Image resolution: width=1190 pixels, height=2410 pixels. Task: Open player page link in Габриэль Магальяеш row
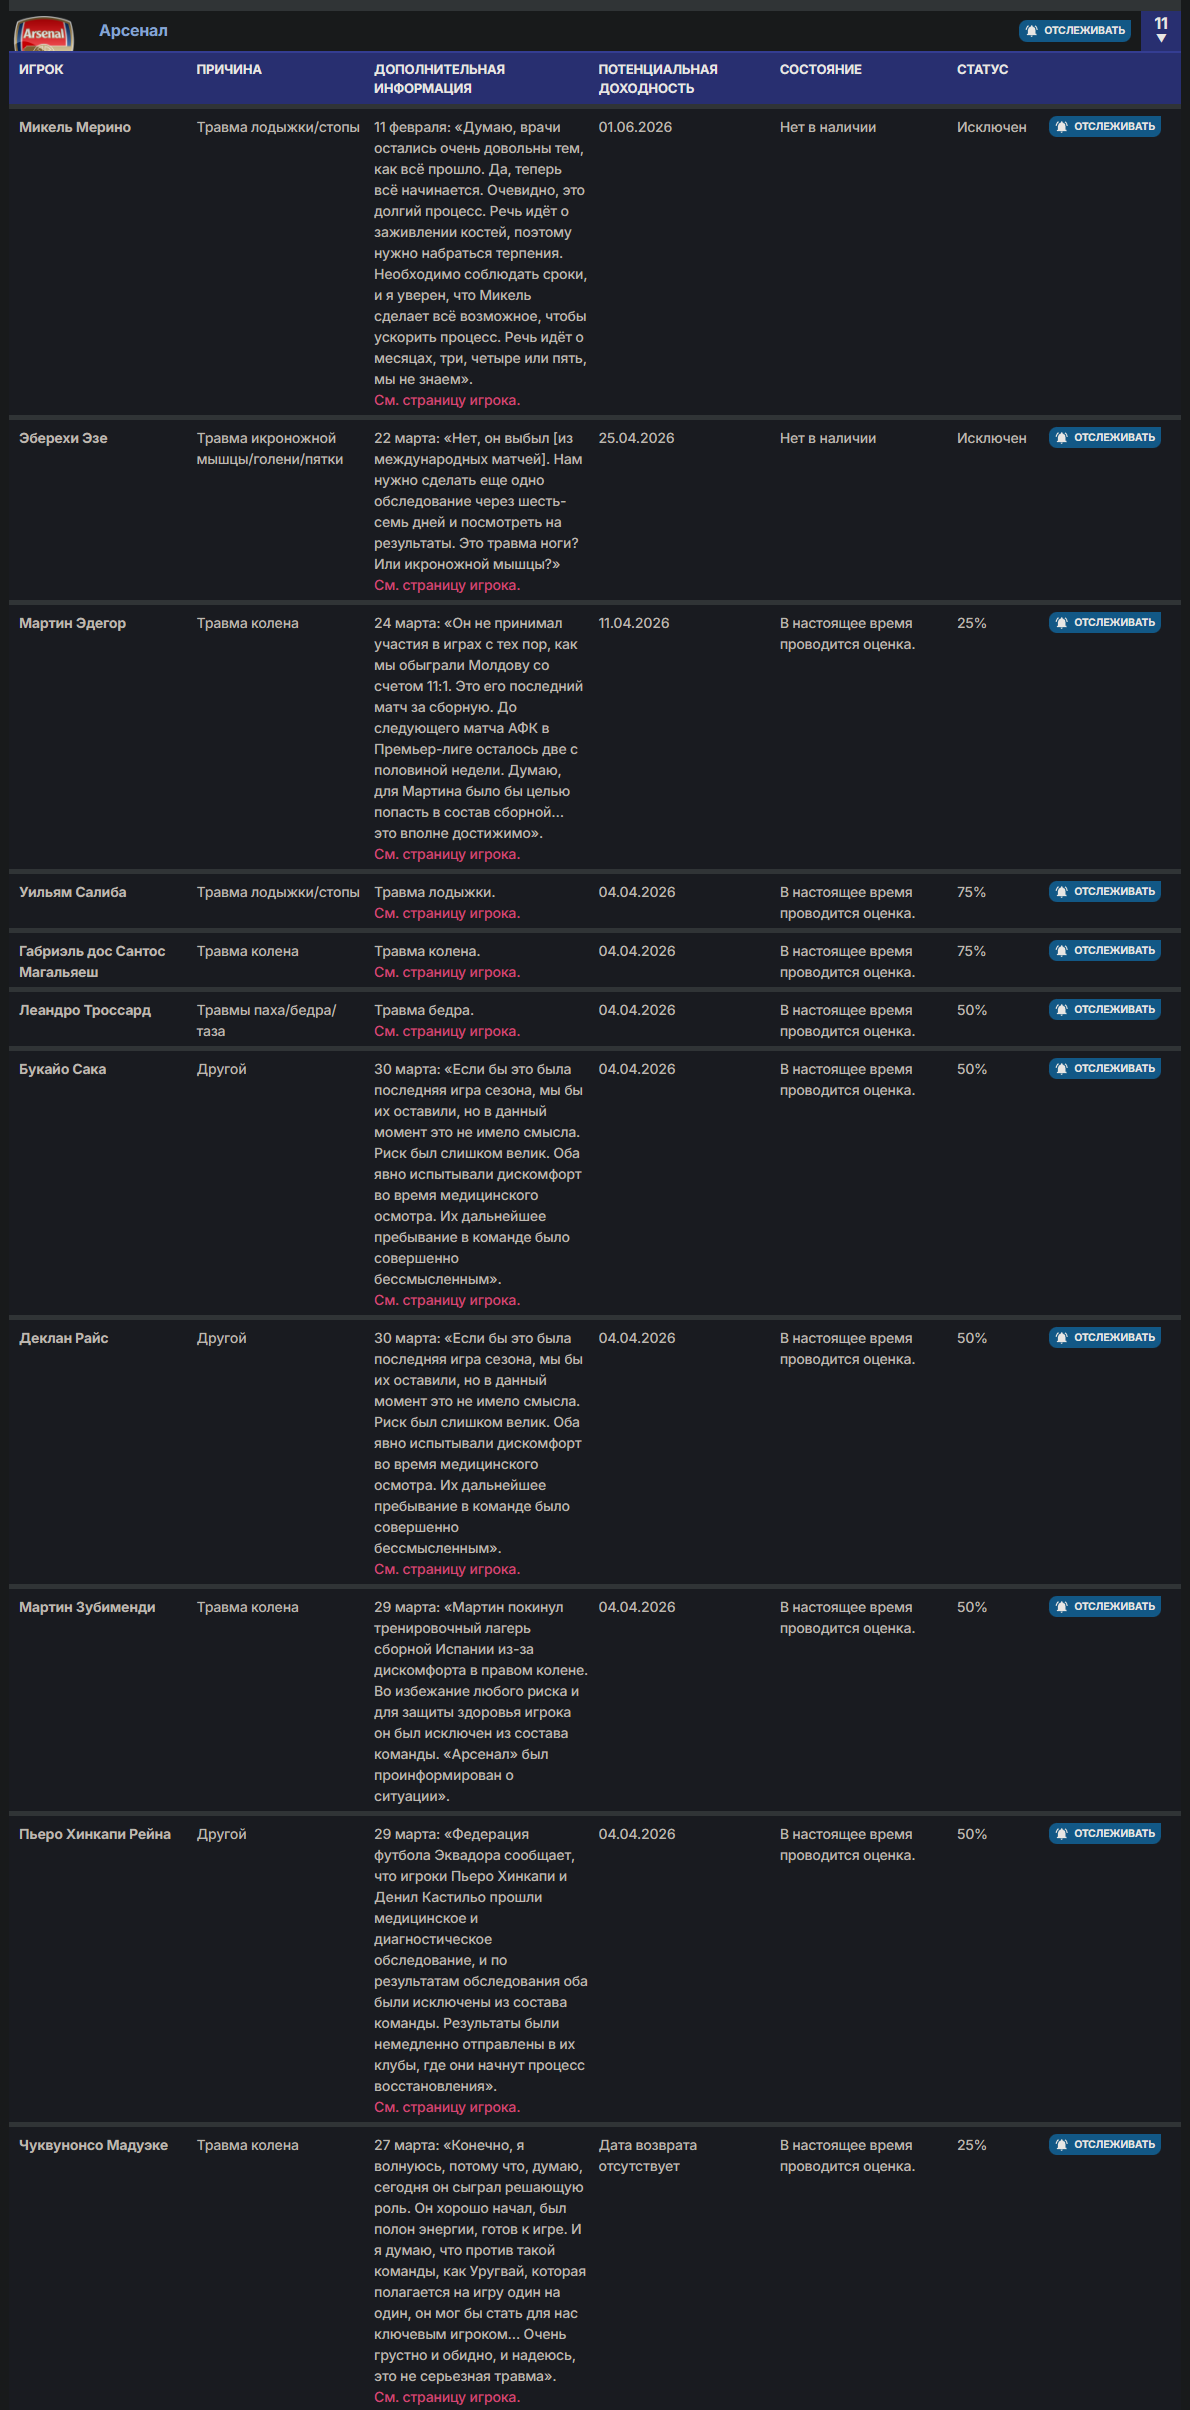447,973
